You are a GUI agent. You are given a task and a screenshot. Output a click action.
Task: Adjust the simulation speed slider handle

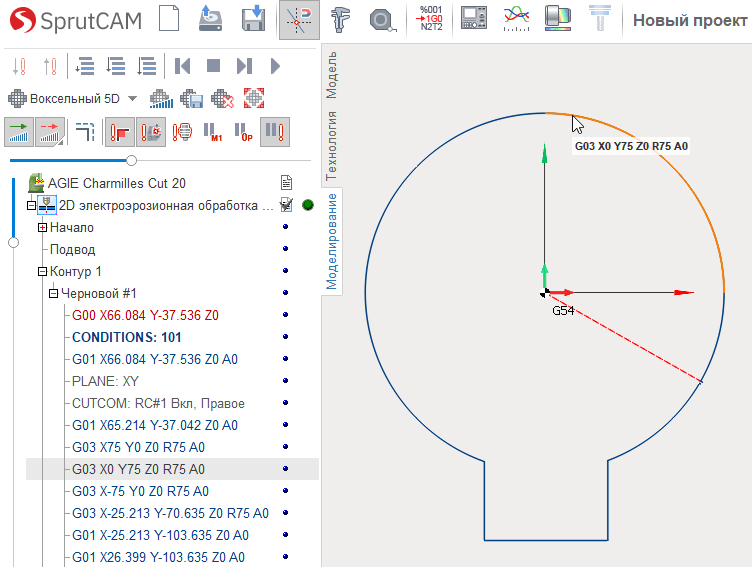point(131,160)
